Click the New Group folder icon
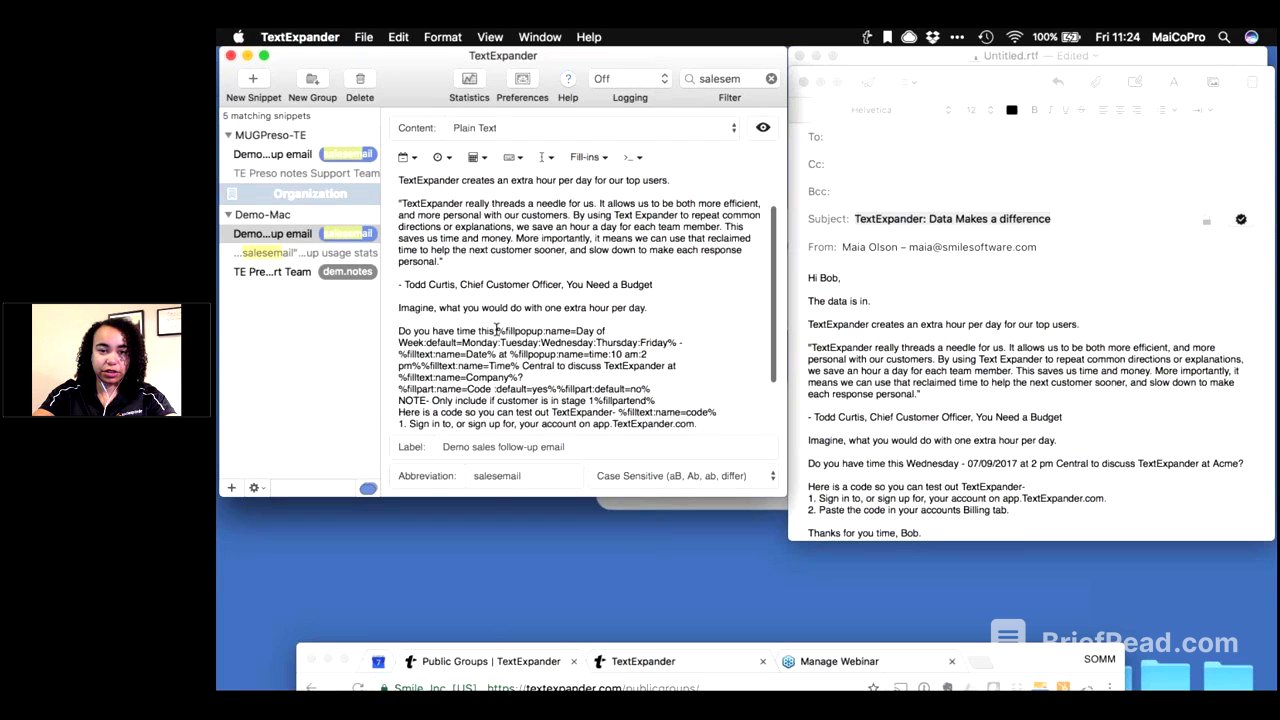 [312, 79]
